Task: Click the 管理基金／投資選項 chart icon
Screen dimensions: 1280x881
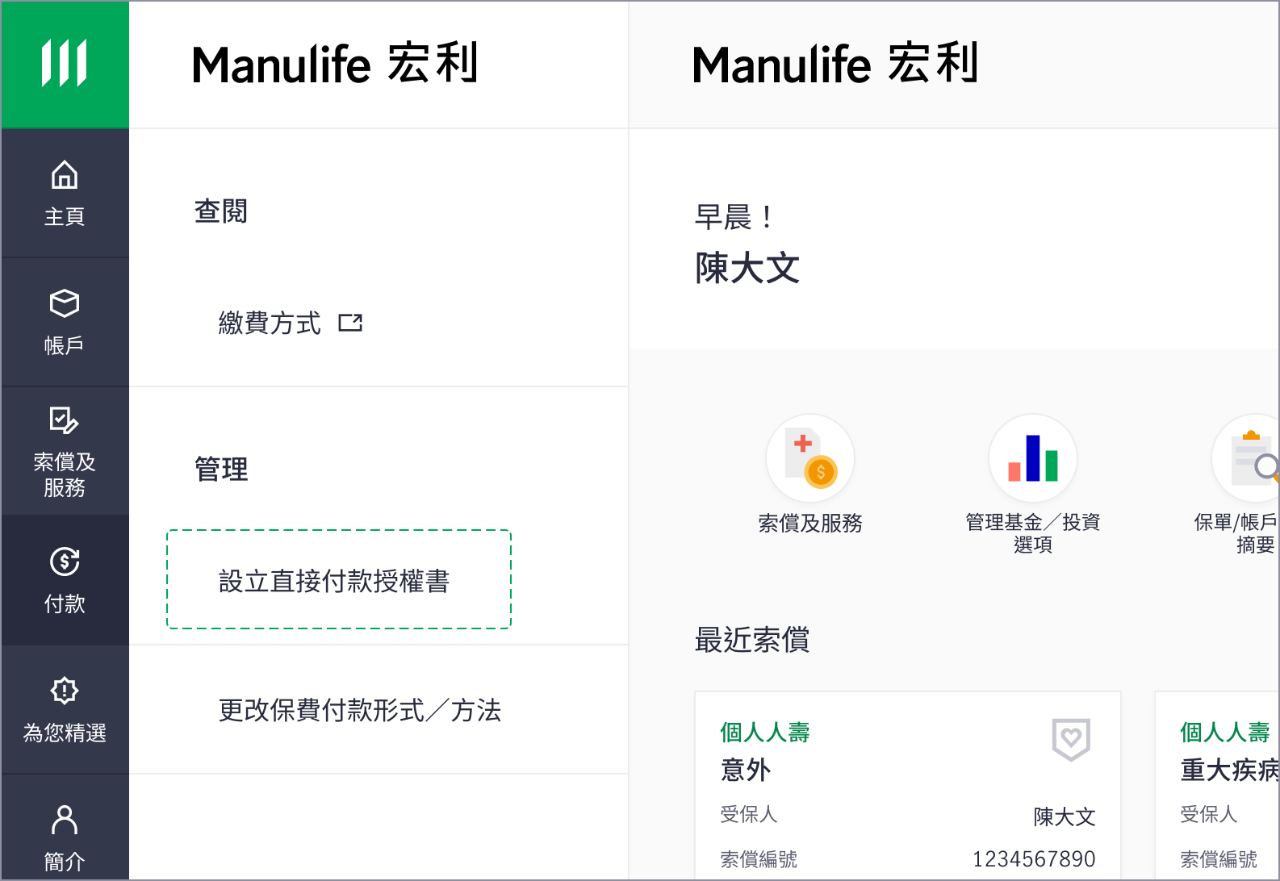Action: tap(1033, 459)
